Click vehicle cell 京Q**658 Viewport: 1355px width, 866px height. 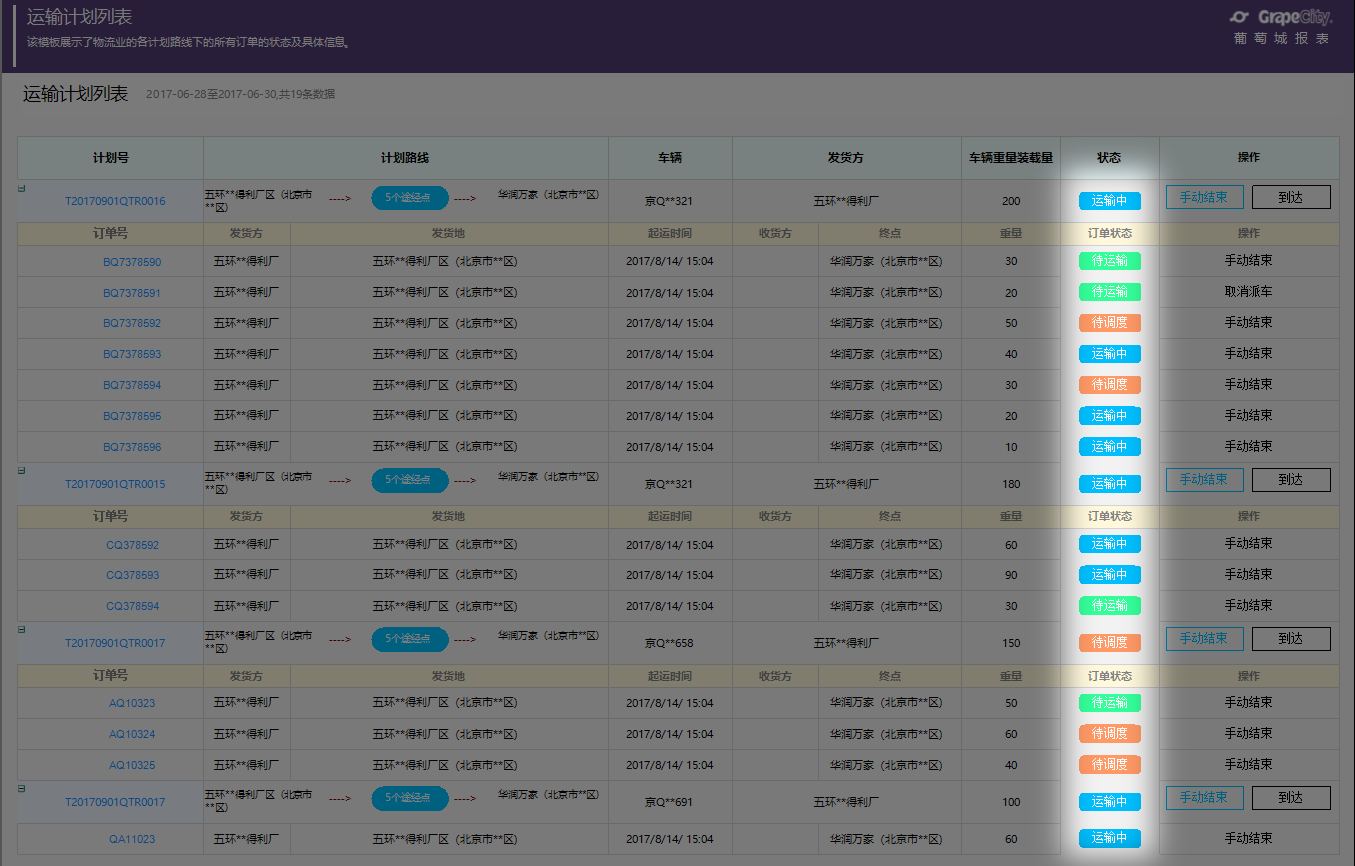coord(669,643)
